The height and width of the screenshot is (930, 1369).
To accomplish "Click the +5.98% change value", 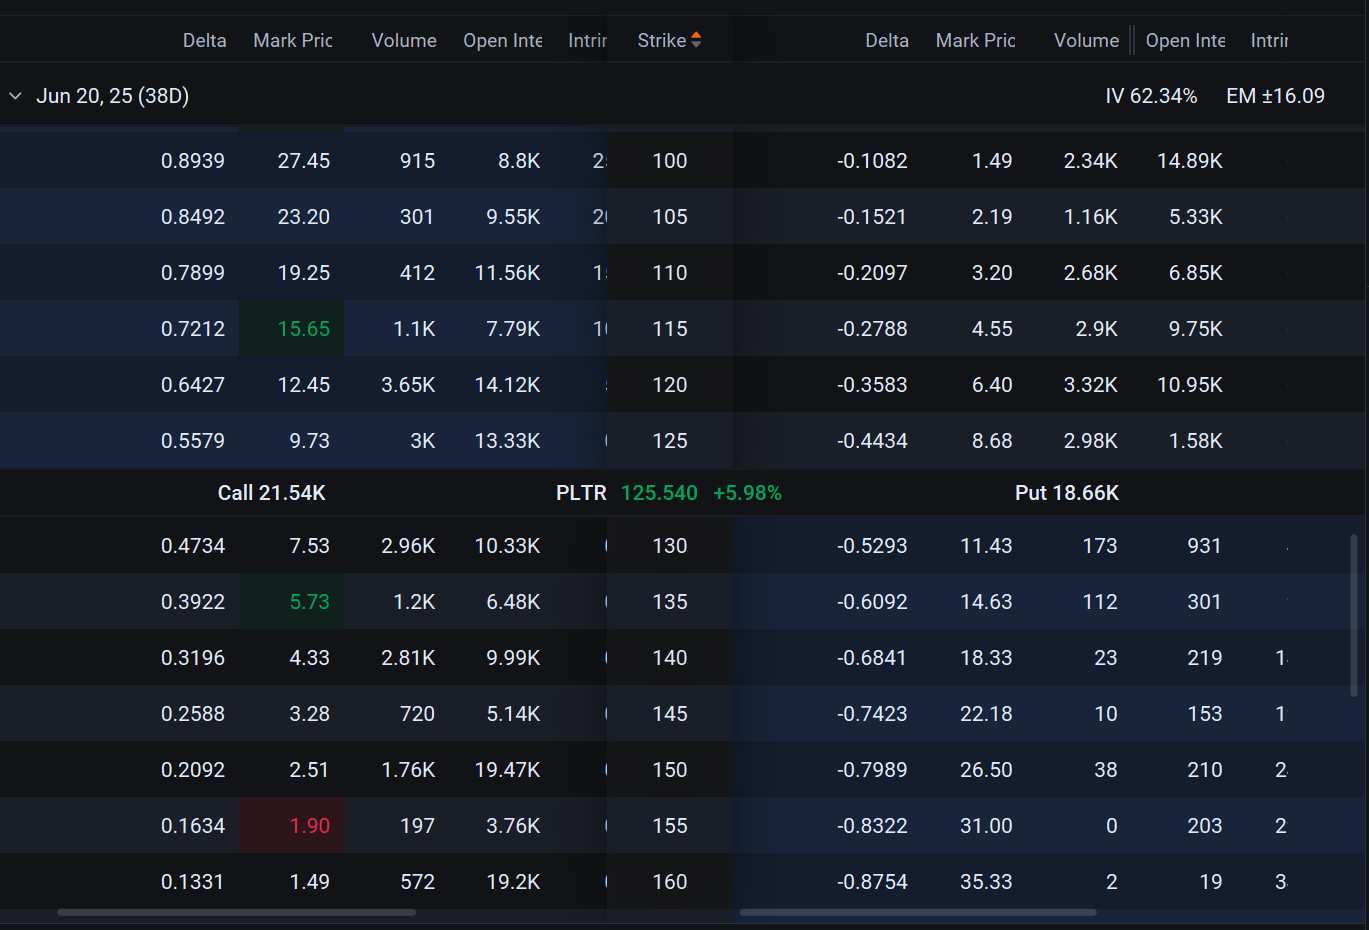I will click(747, 493).
